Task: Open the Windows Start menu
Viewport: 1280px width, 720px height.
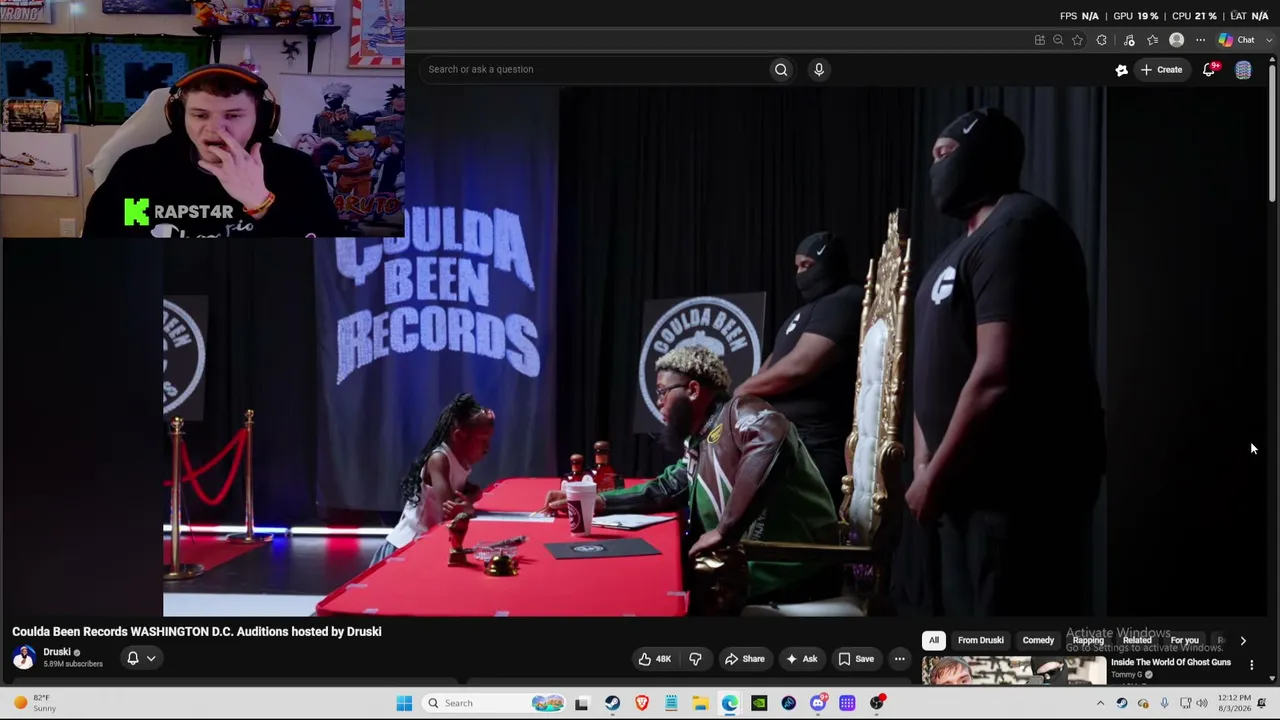Action: click(x=404, y=703)
